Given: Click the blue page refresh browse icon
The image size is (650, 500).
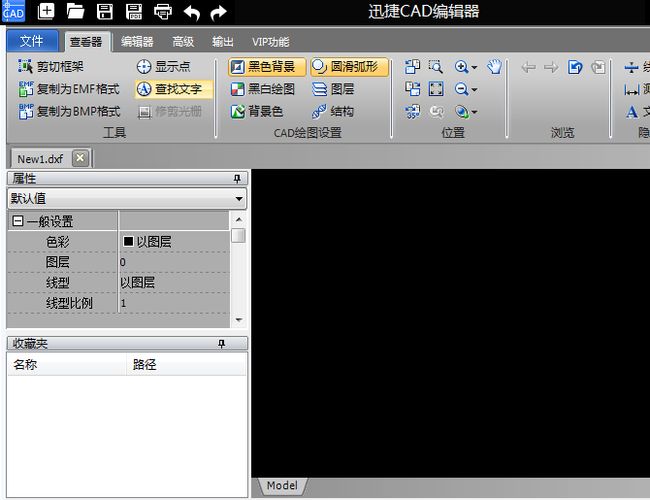Looking at the screenshot, I should click(x=575, y=67).
